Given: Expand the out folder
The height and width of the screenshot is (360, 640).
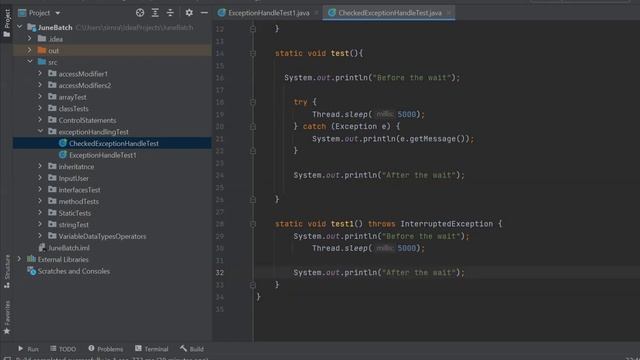Looking at the screenshot, I should pyautogui.click(x=29, y=50).
